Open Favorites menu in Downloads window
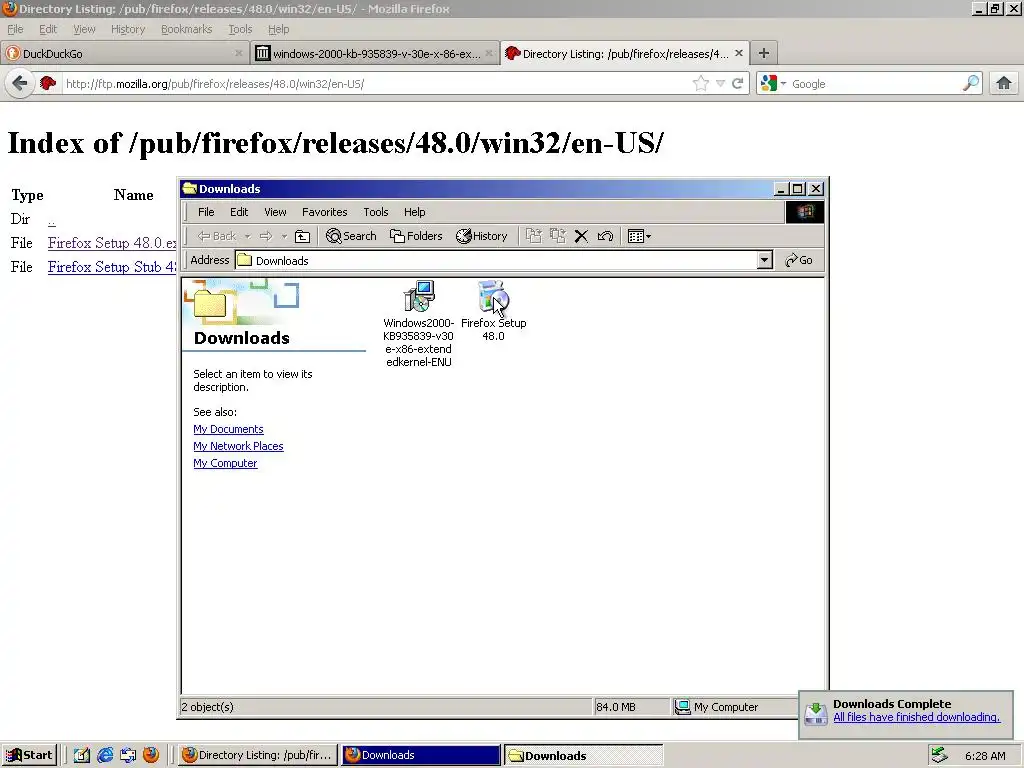Image resolution: width=1024 pixels, height=768 pixels. (325, 212)
